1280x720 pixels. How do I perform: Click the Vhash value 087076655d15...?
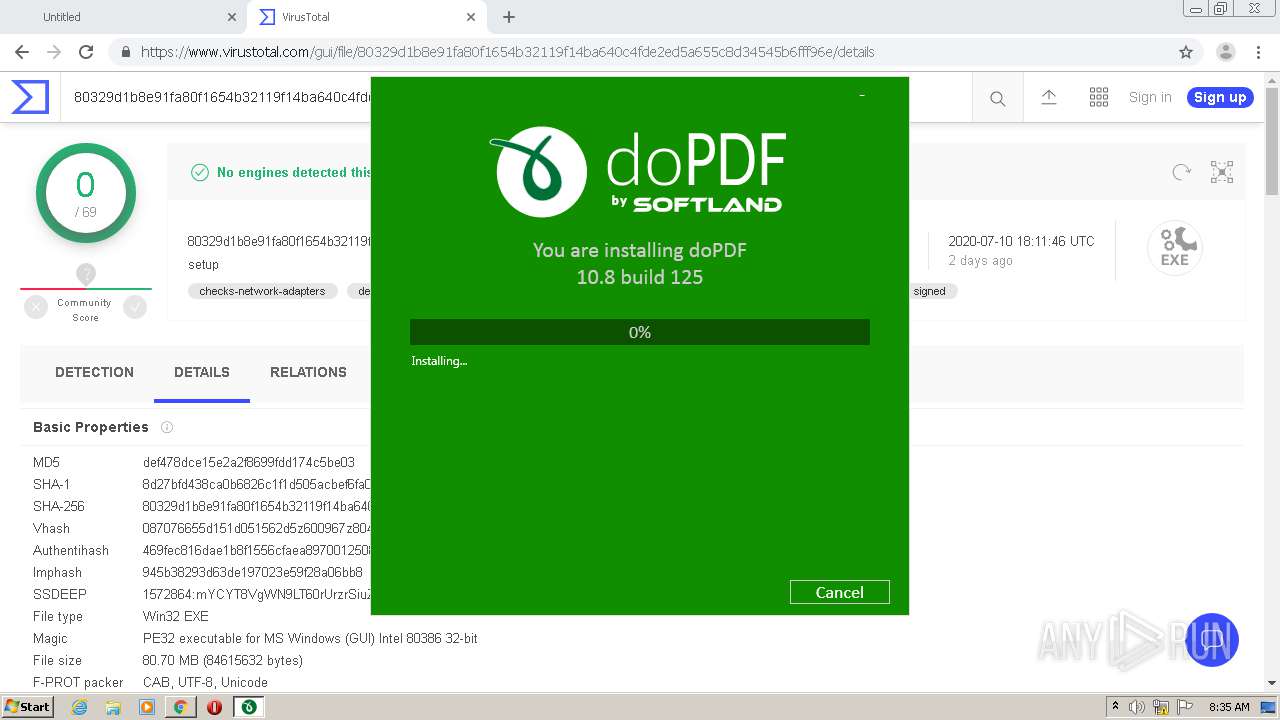pyautogui.click(x=257, y=528)
